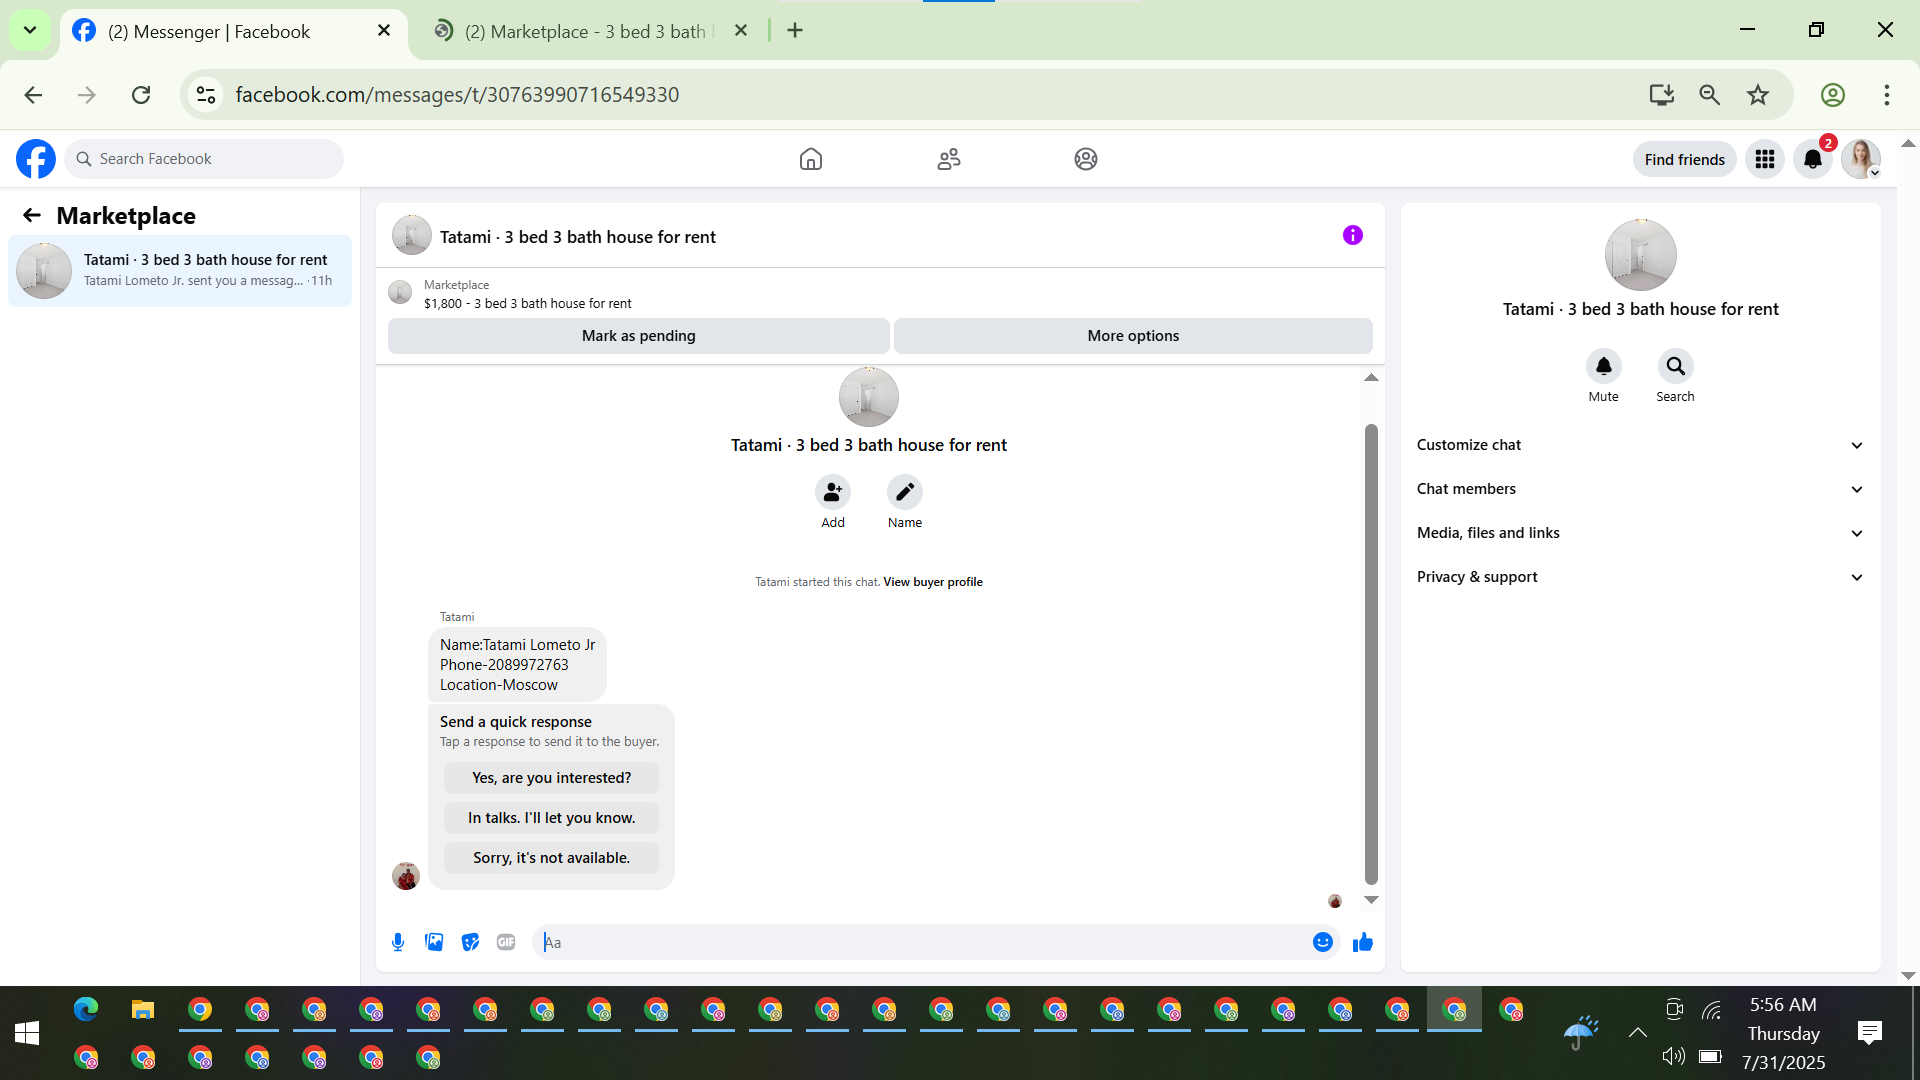The width and height of the screenshot is (1920, 1080).
Task: Open the GIF picker icon
Action: pos(506,942)
